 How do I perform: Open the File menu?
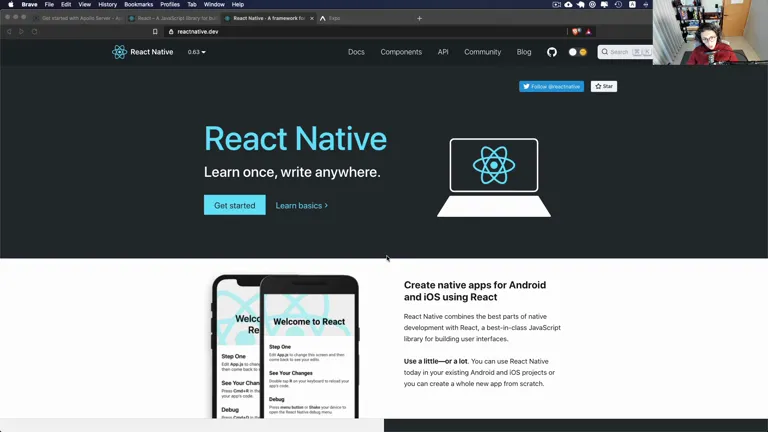pos(49,4)
